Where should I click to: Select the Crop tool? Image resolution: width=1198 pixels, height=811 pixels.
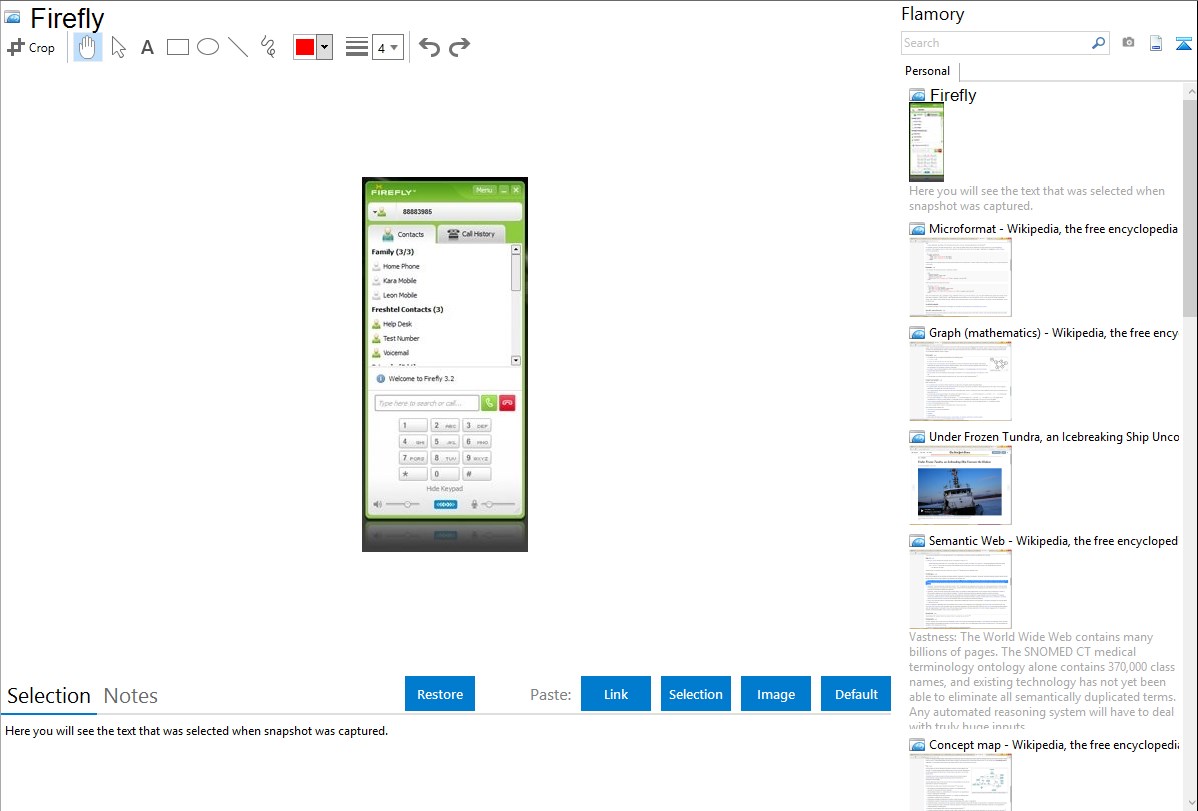point(31,47)
